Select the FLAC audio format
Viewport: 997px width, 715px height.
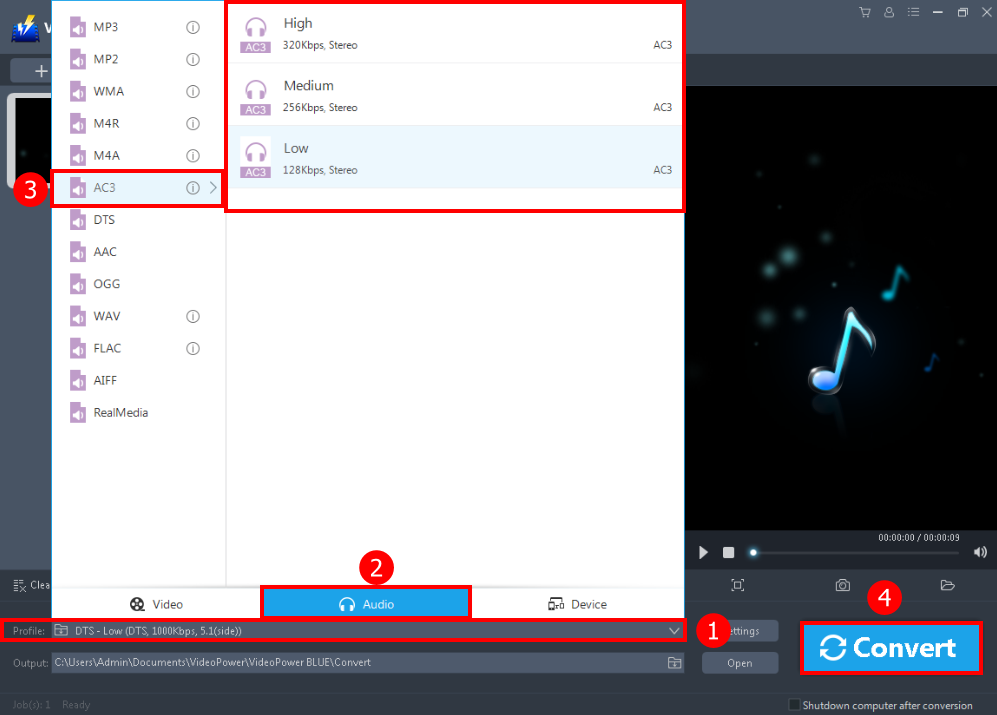pyautogui.click(x=110, y=348)
